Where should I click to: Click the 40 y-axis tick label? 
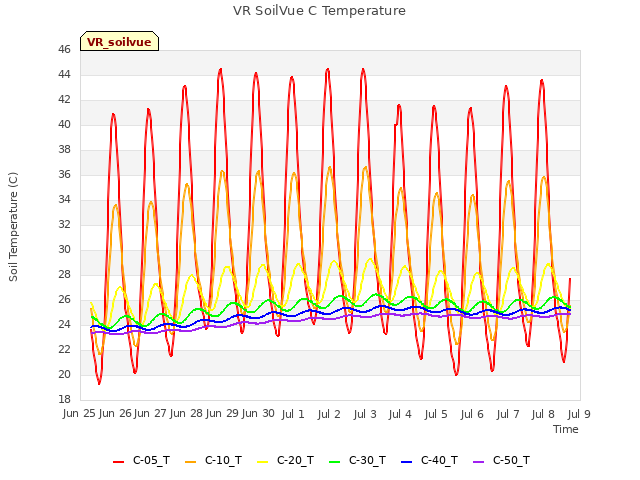(x=64, y=124)
